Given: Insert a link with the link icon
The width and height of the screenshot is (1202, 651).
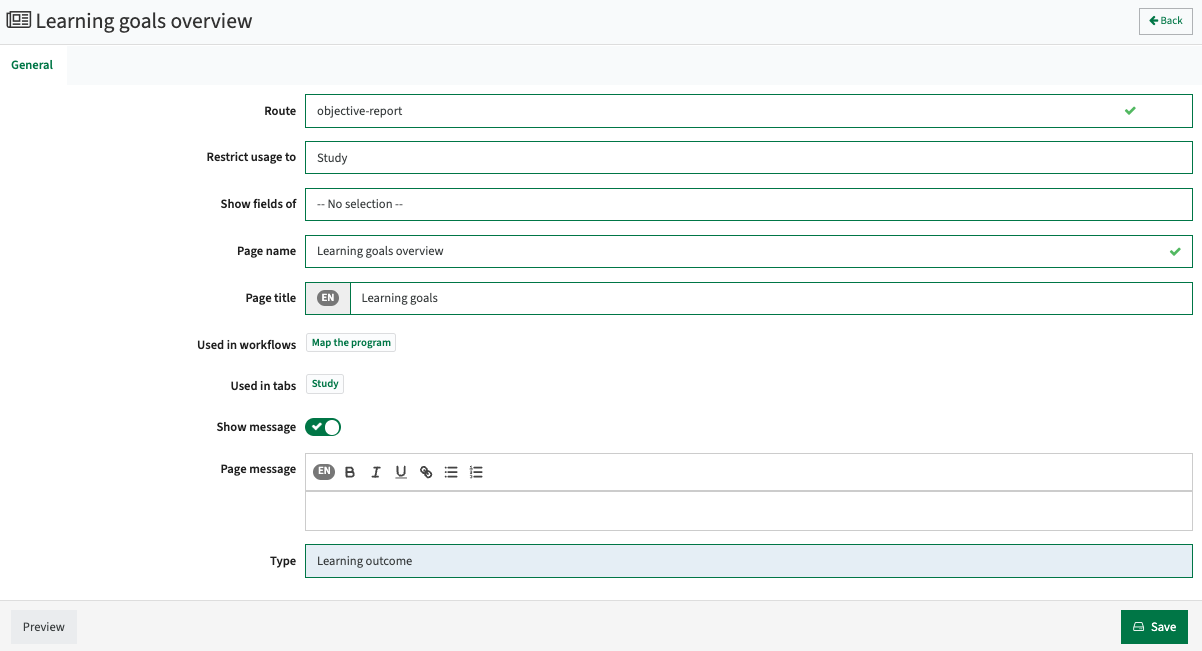Looking at the screenshot, I should (x=426, y=472).
